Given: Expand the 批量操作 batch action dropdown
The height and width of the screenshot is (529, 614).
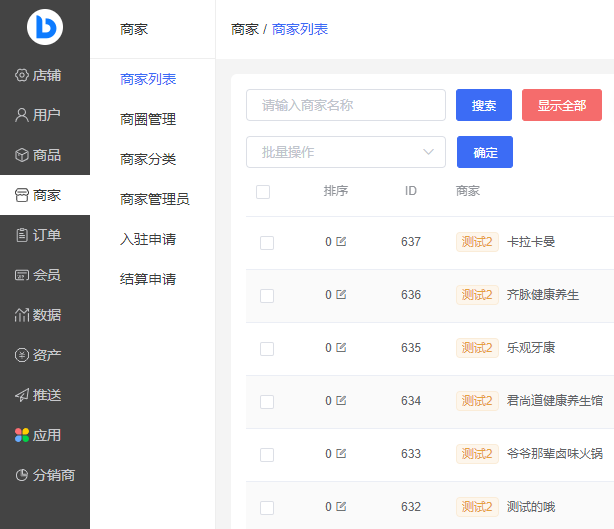Looking at the screenshot, I should tap(345, 152).
